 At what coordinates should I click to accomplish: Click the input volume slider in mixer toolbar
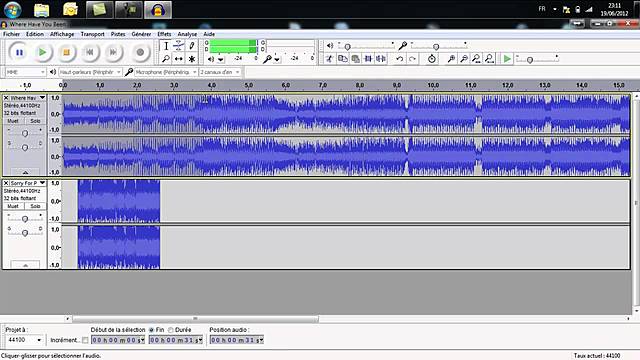tap(439, 46)
